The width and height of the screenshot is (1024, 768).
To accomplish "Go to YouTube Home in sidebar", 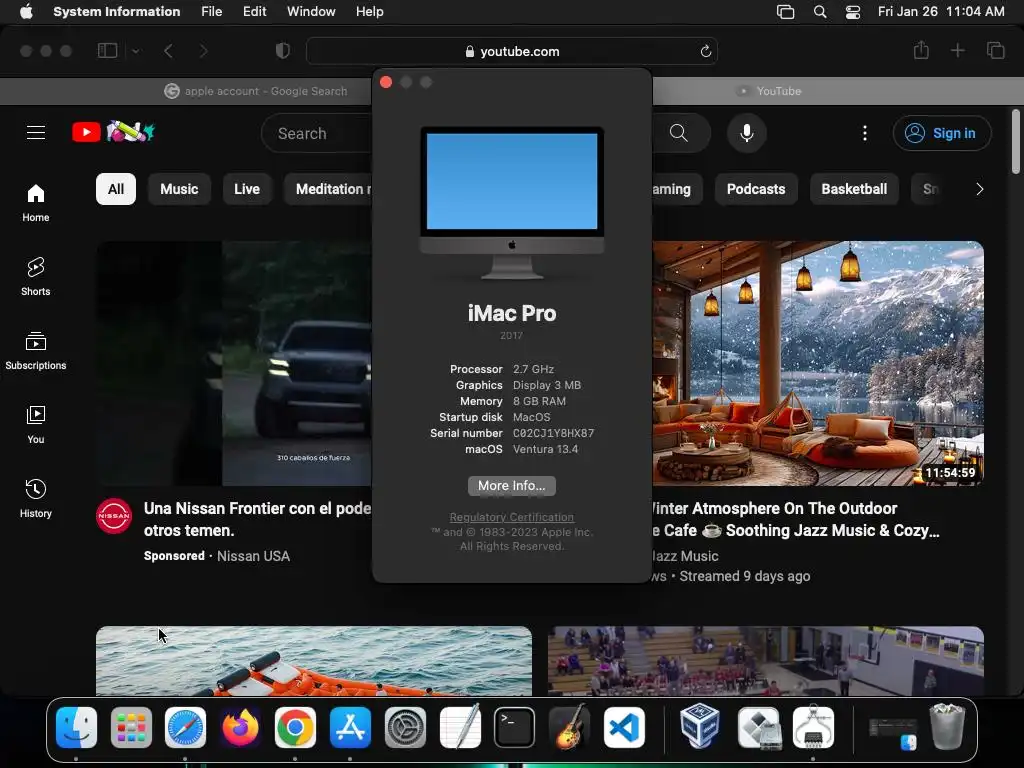I will tap(36, 202).
